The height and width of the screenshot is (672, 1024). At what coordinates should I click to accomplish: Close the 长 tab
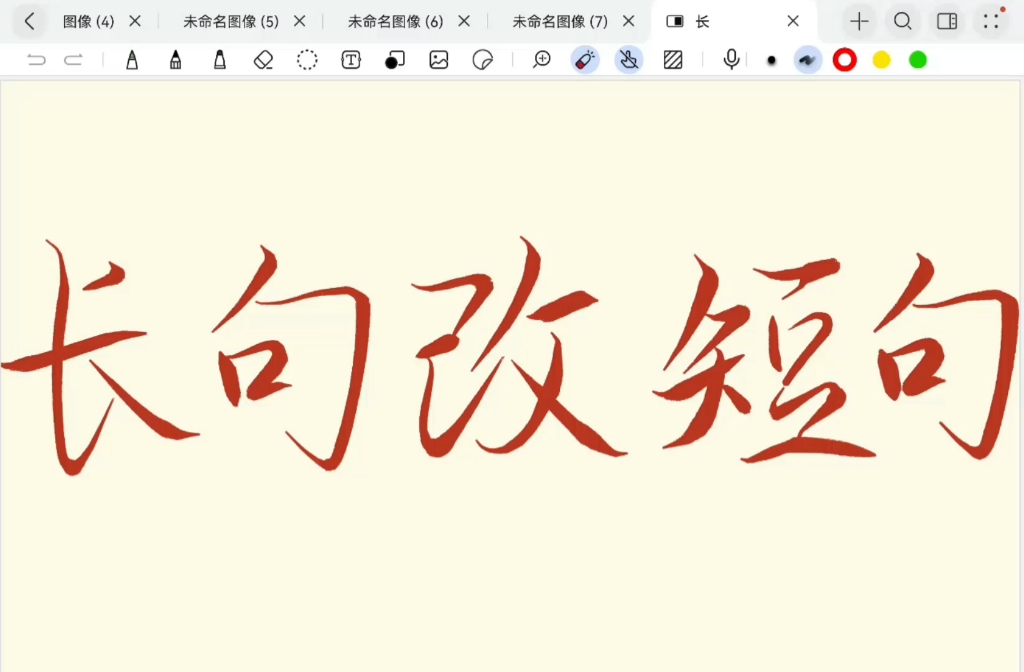793,22
